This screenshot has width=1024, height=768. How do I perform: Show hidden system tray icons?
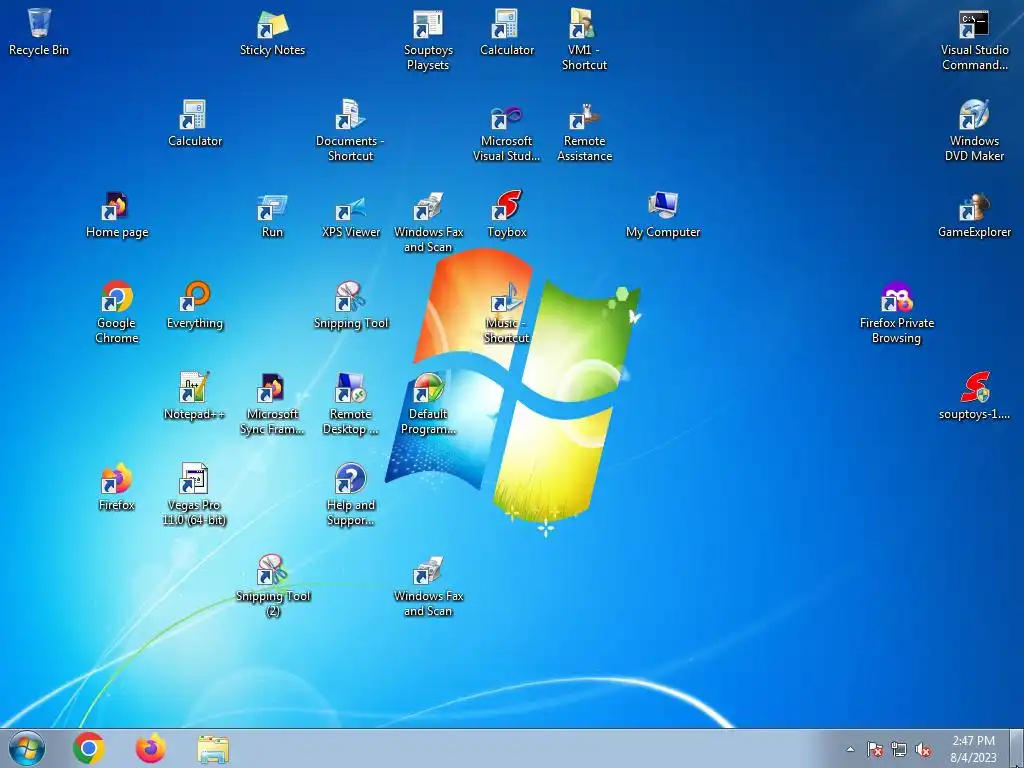coord(850,749)
